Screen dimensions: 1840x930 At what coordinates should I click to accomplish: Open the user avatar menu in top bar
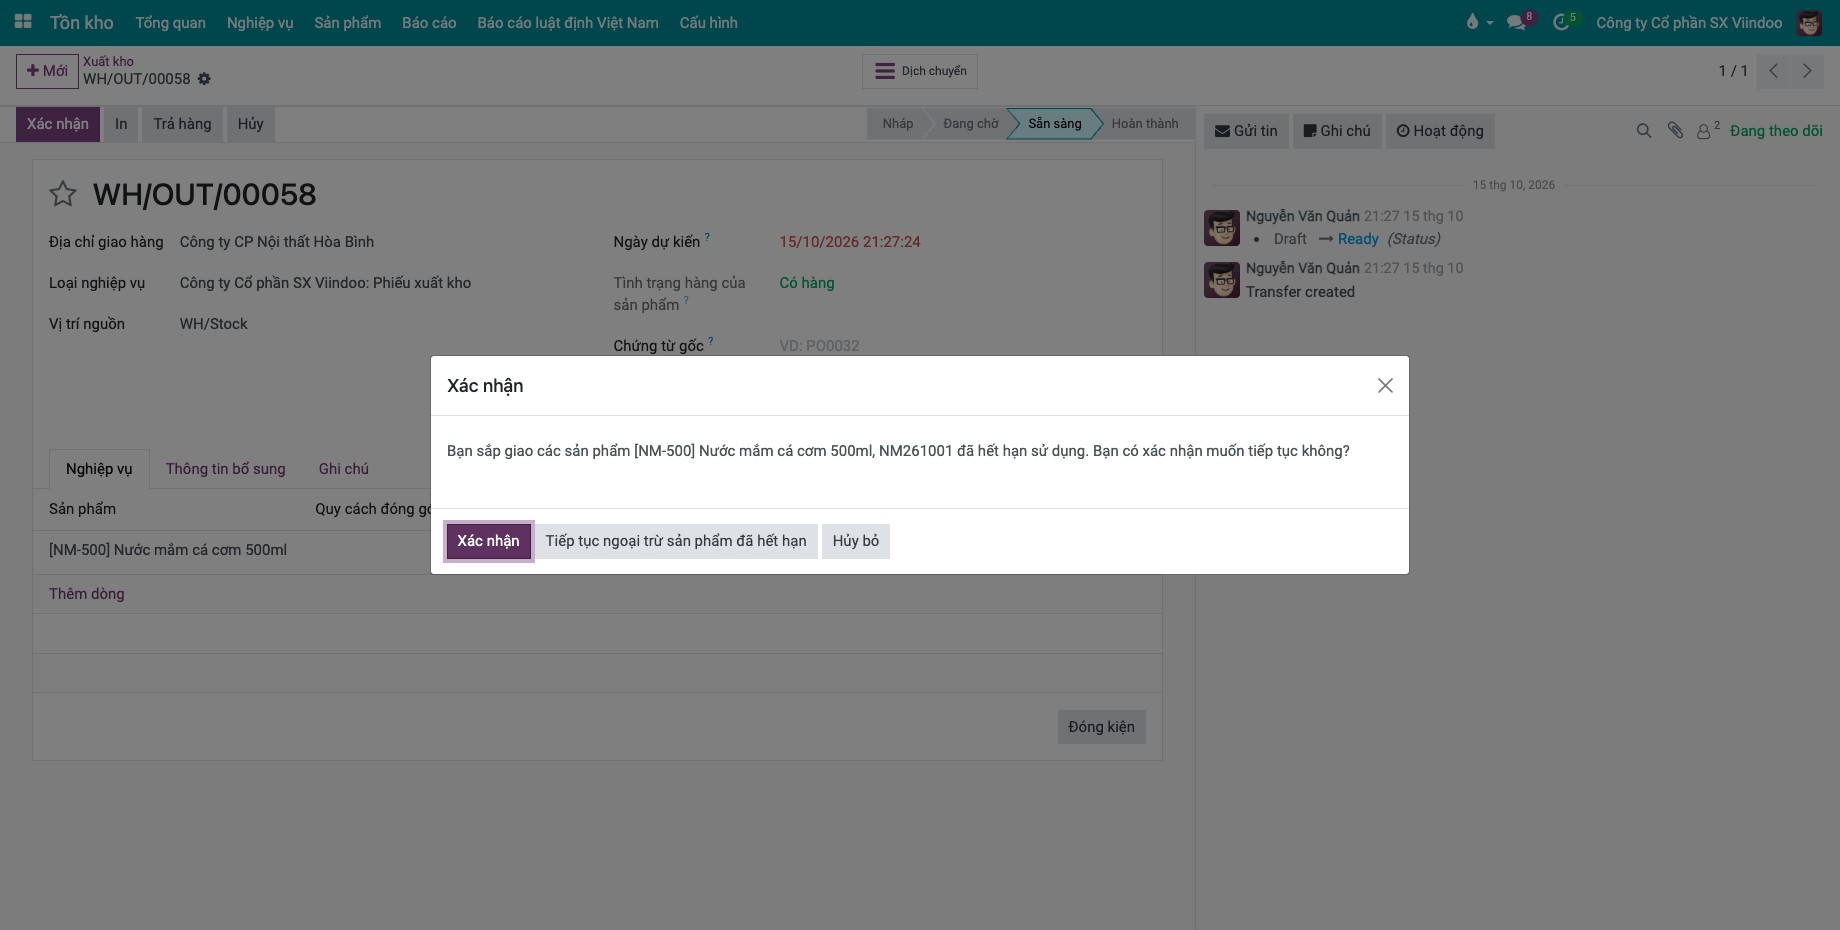(x=1809, y=22)
